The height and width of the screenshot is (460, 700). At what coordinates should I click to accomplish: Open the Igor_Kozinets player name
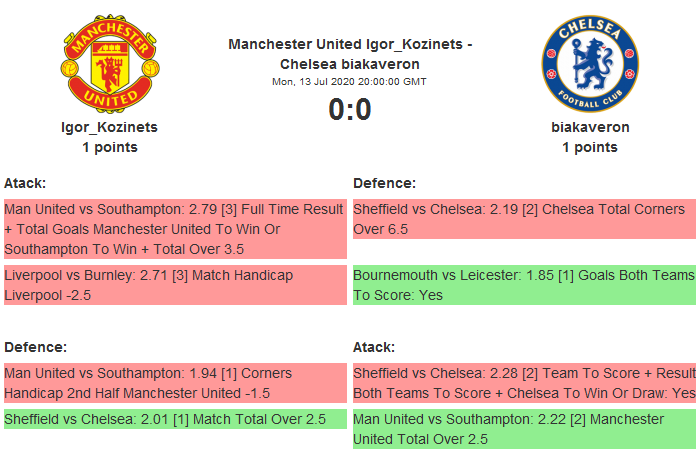point(109,127)
